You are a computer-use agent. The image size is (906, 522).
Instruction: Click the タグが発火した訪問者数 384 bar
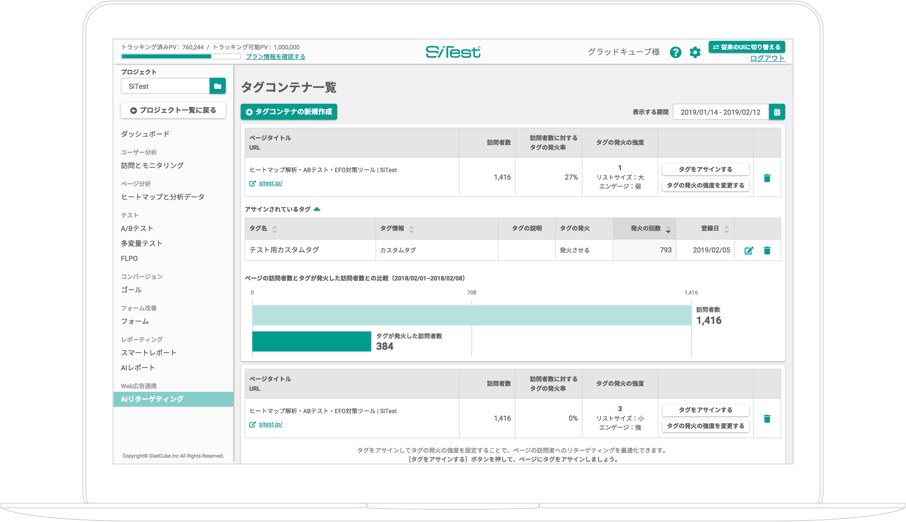click(311, 341)
